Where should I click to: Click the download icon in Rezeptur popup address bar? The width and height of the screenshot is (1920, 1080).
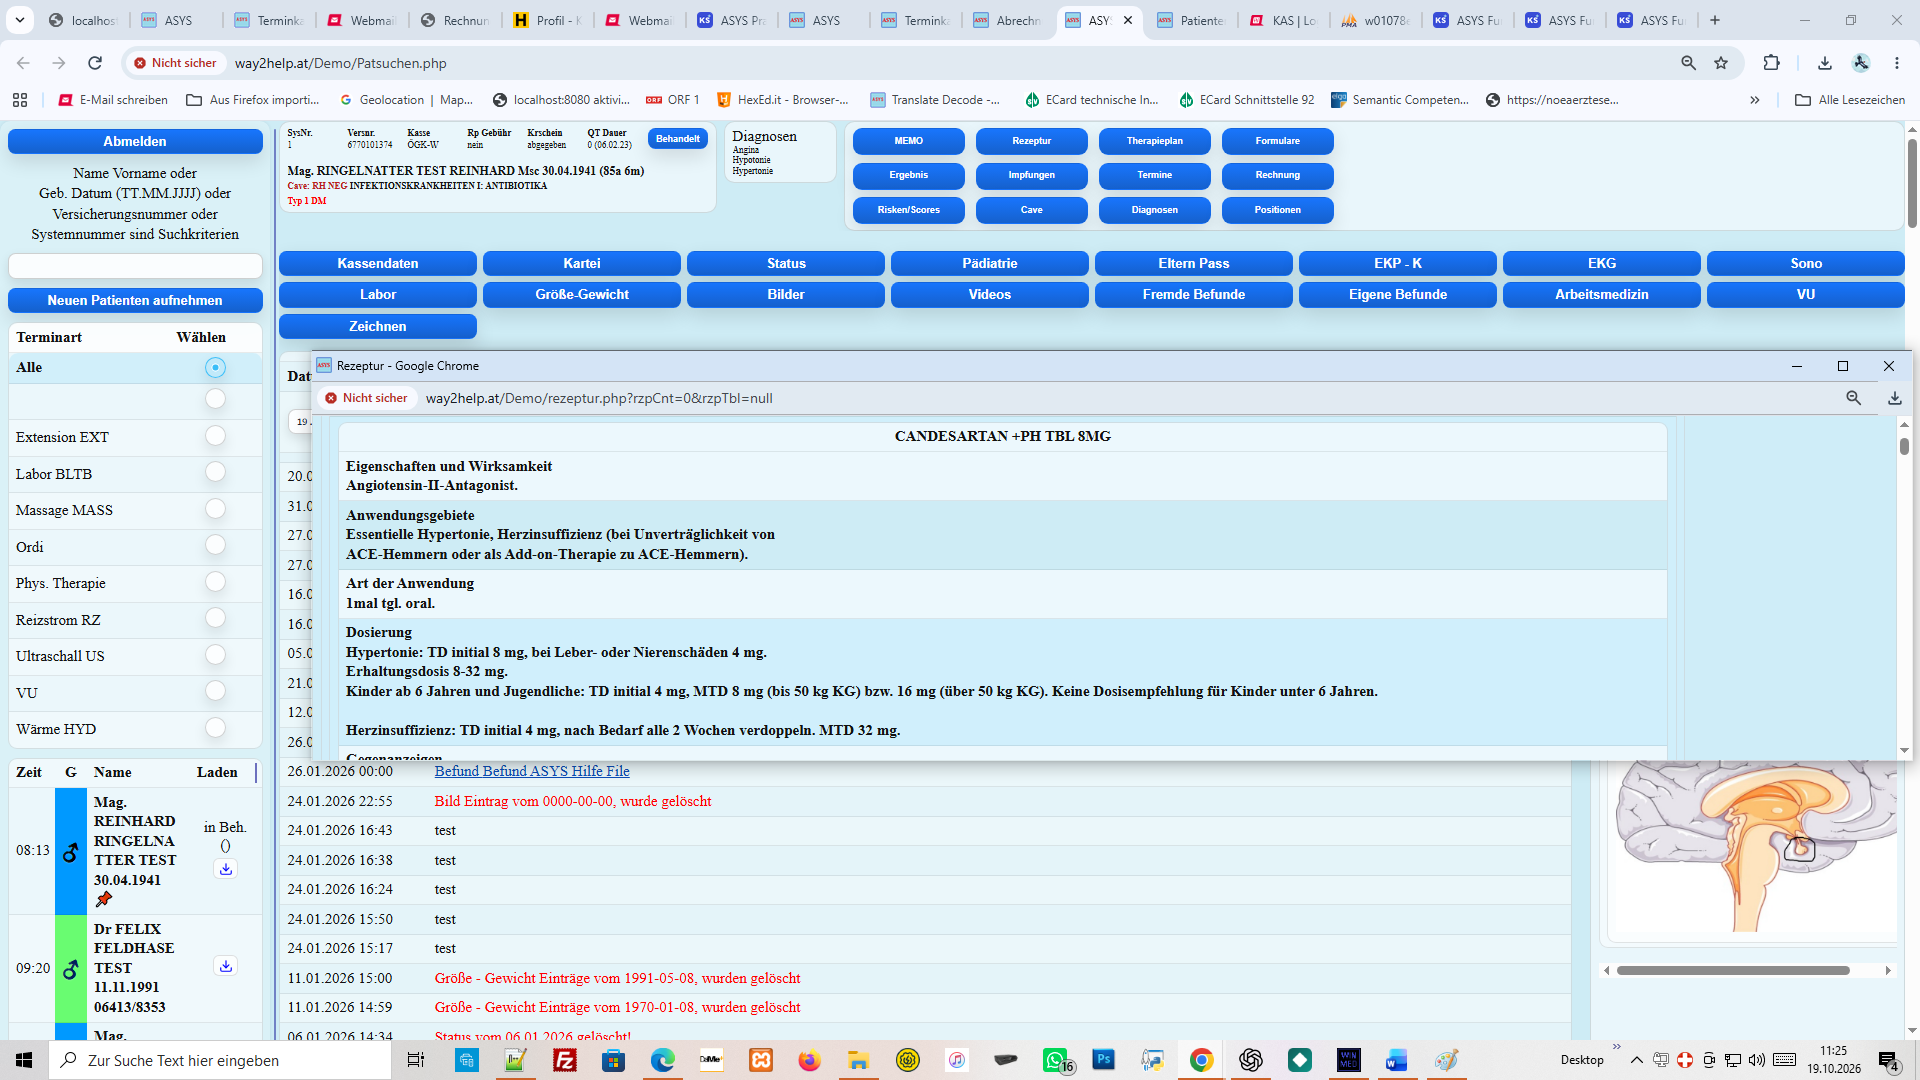tap(1894, 398)
